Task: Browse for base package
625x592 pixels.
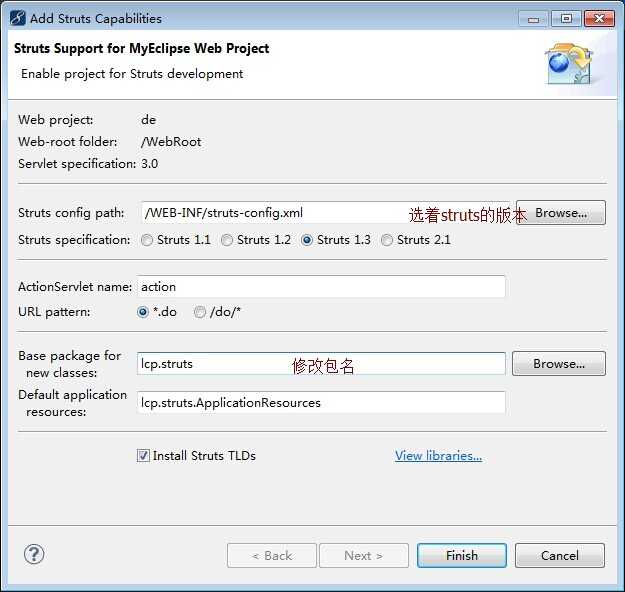Action: (559, 364)
